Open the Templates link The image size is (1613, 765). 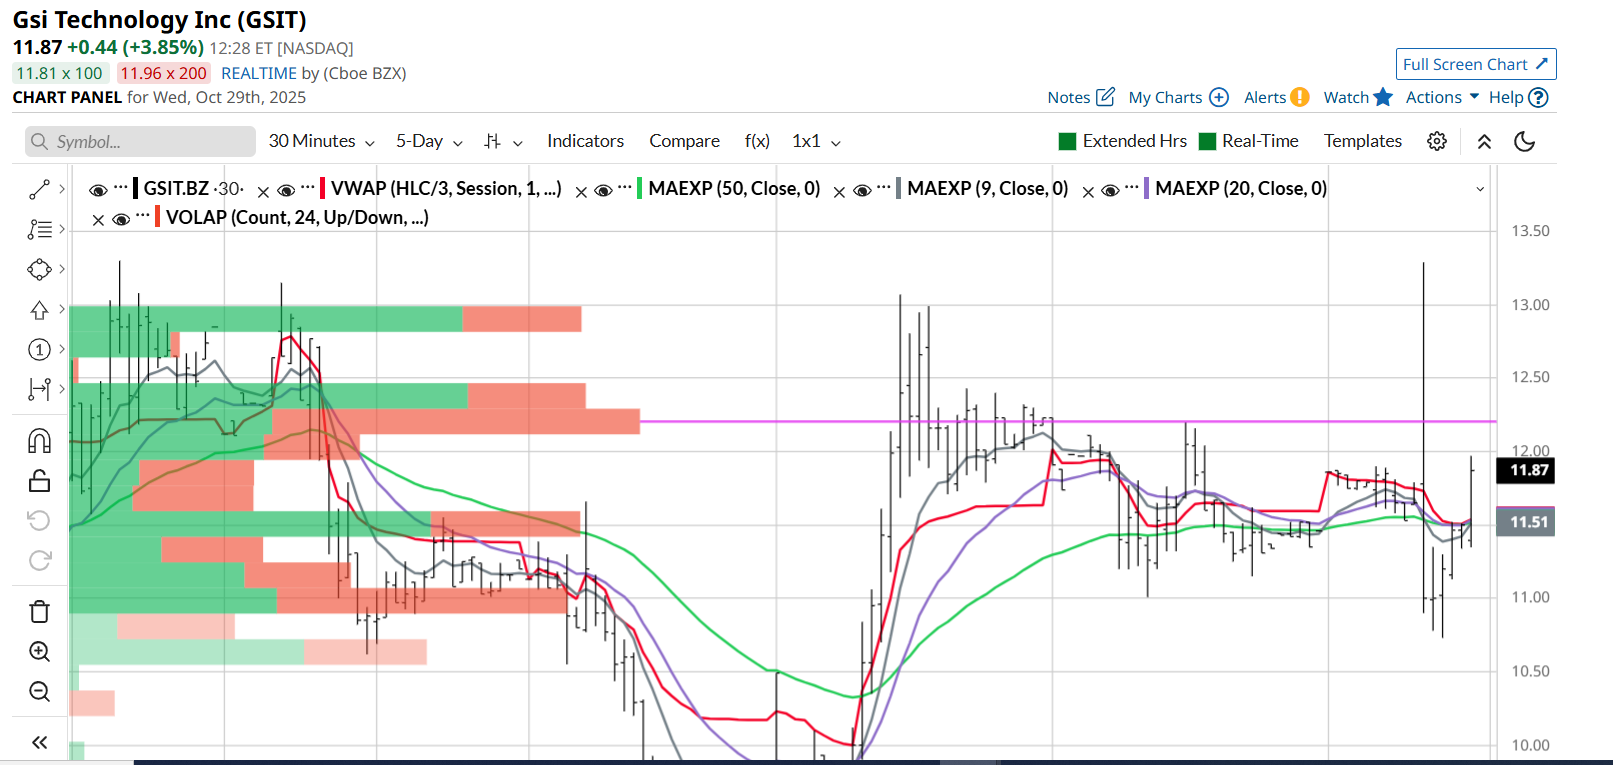click(1362, 141)
